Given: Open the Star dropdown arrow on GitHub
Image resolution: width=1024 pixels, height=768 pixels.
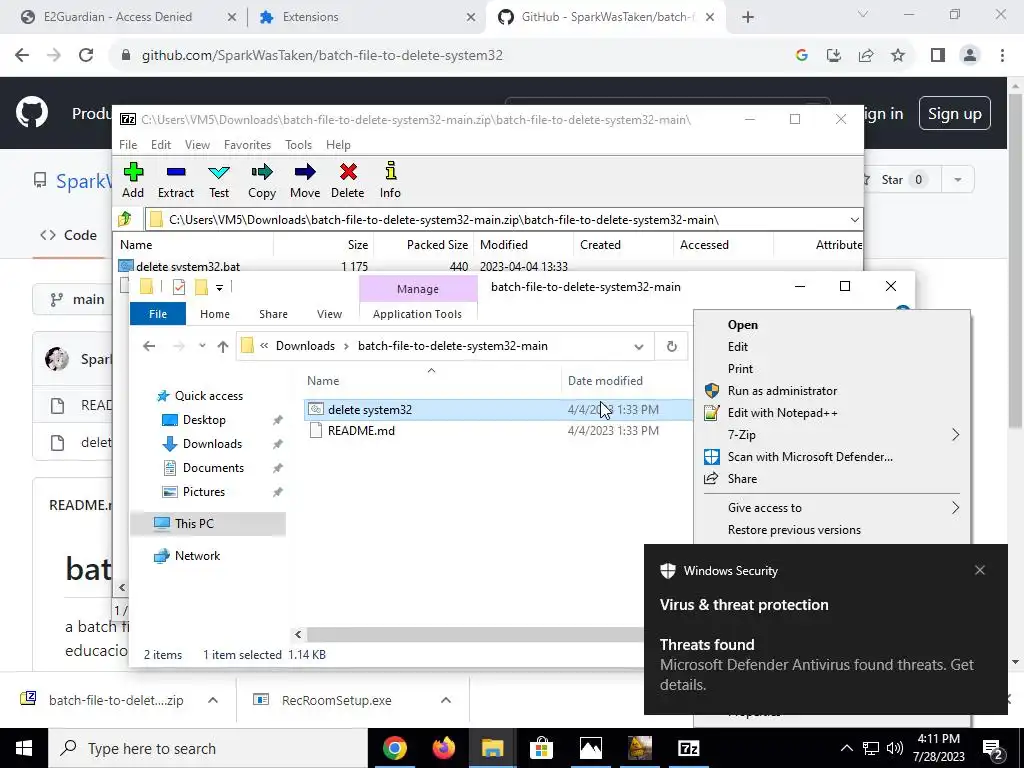Looking at the screenshot, I should point(957,180).
